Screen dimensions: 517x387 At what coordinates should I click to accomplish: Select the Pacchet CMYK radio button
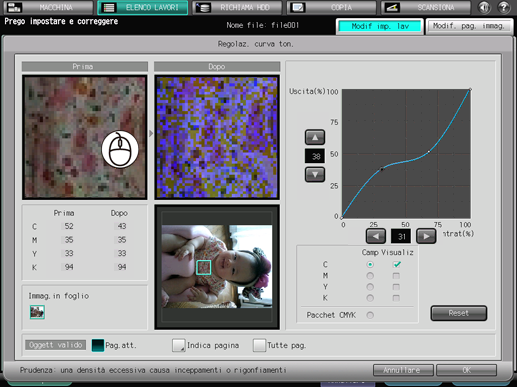point(370,315)
